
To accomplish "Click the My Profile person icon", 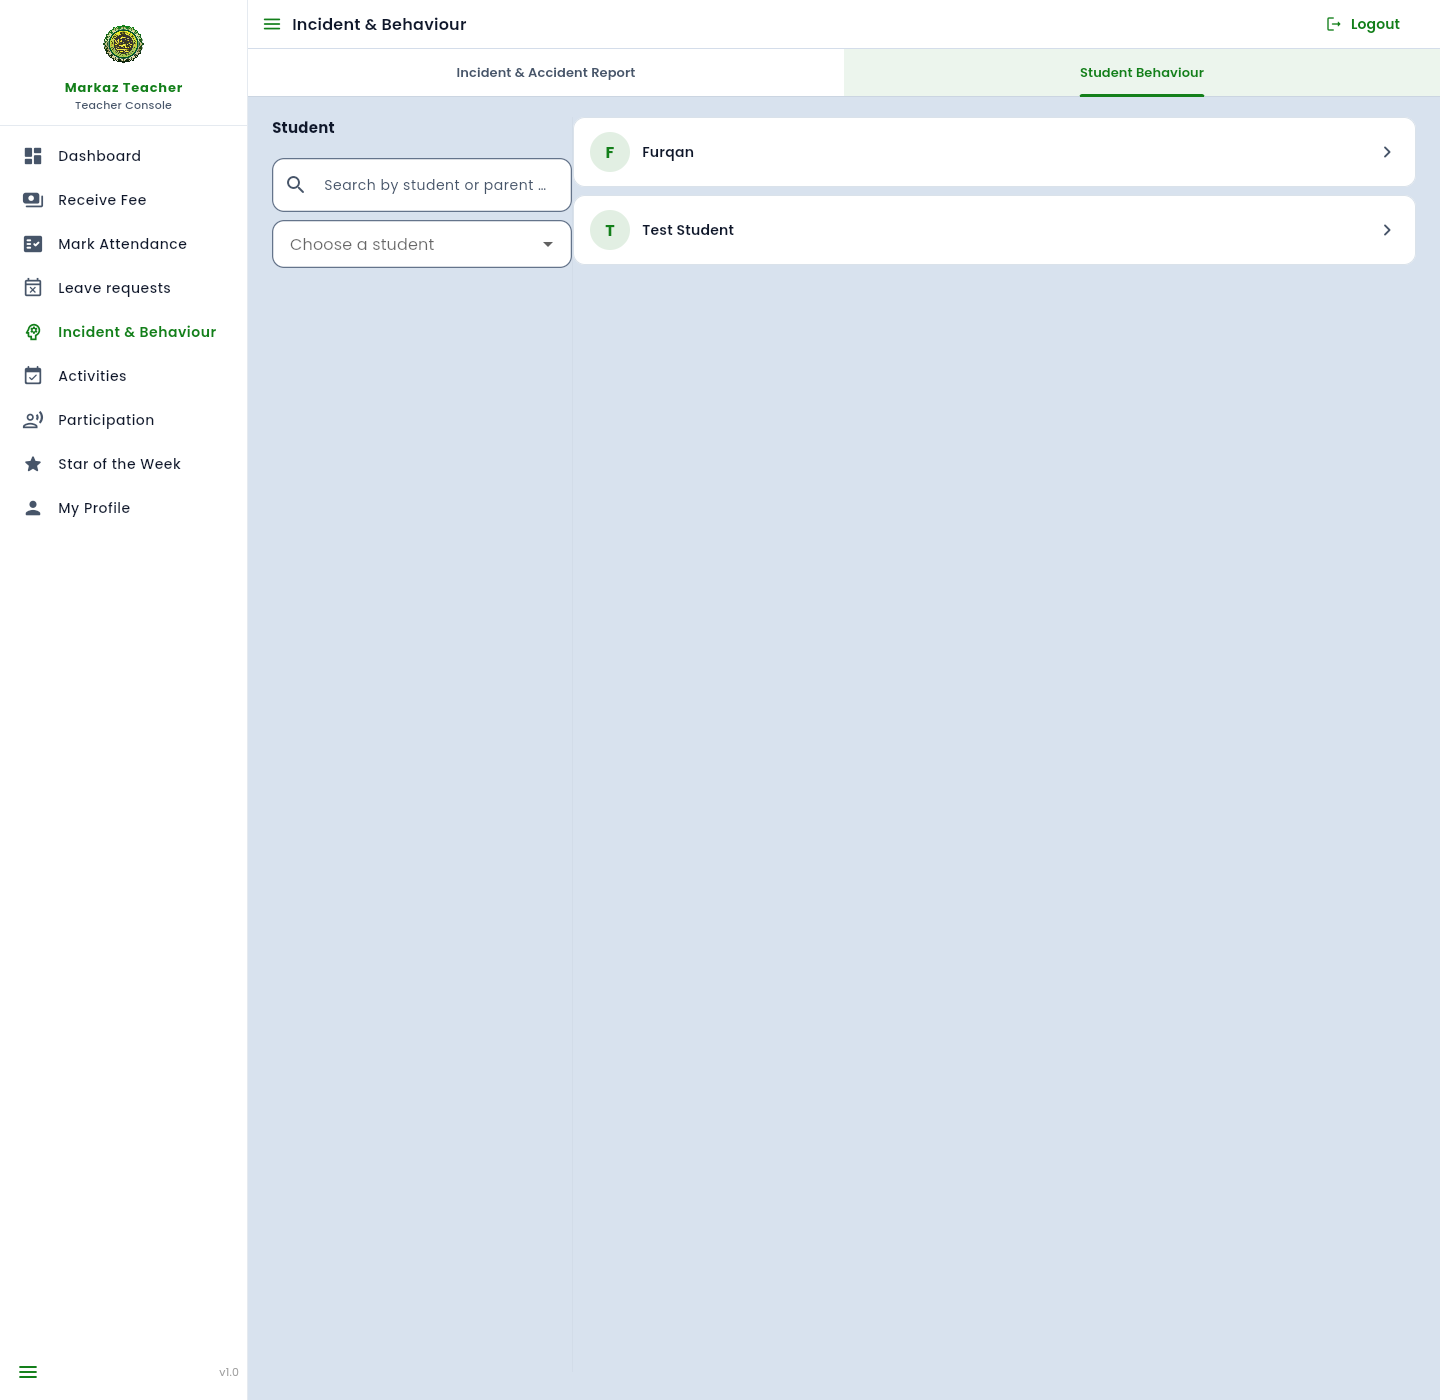I will click(33, 508).
